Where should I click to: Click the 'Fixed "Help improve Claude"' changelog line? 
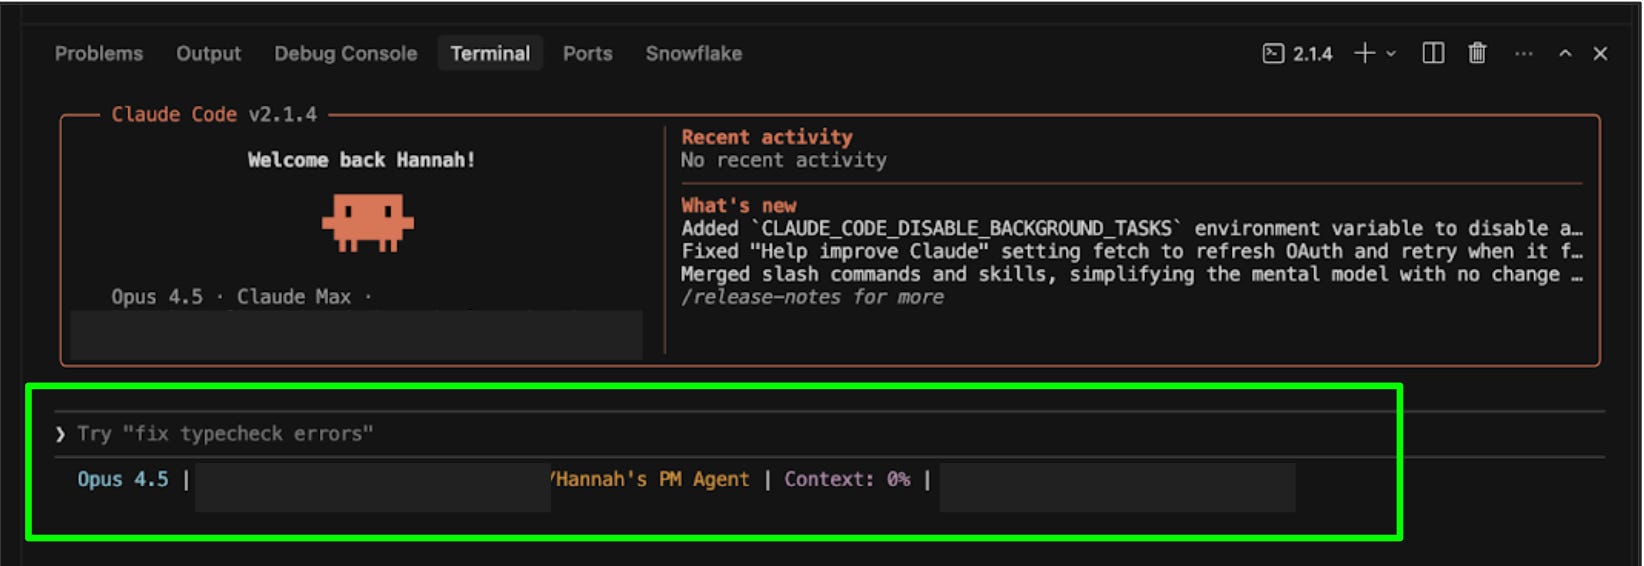coord(1132,251)
